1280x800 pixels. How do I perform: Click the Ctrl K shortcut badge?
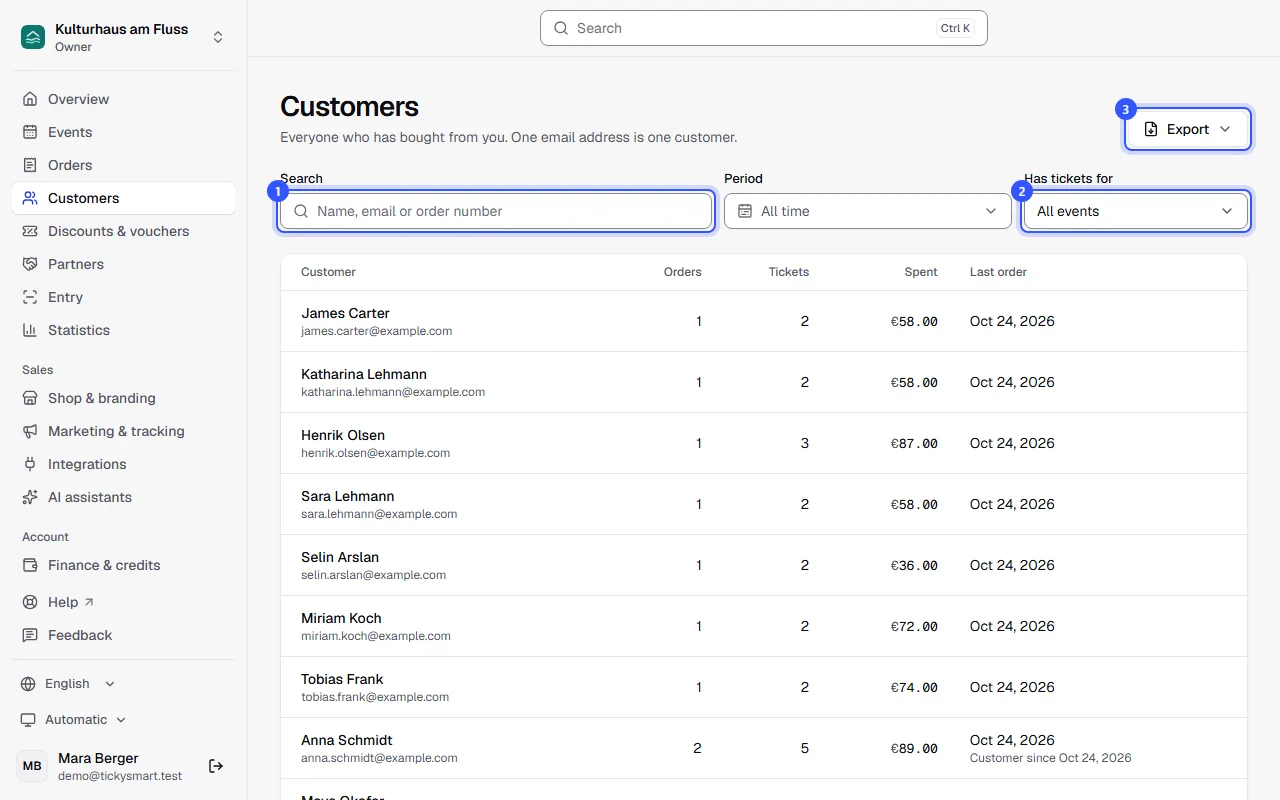956,28
